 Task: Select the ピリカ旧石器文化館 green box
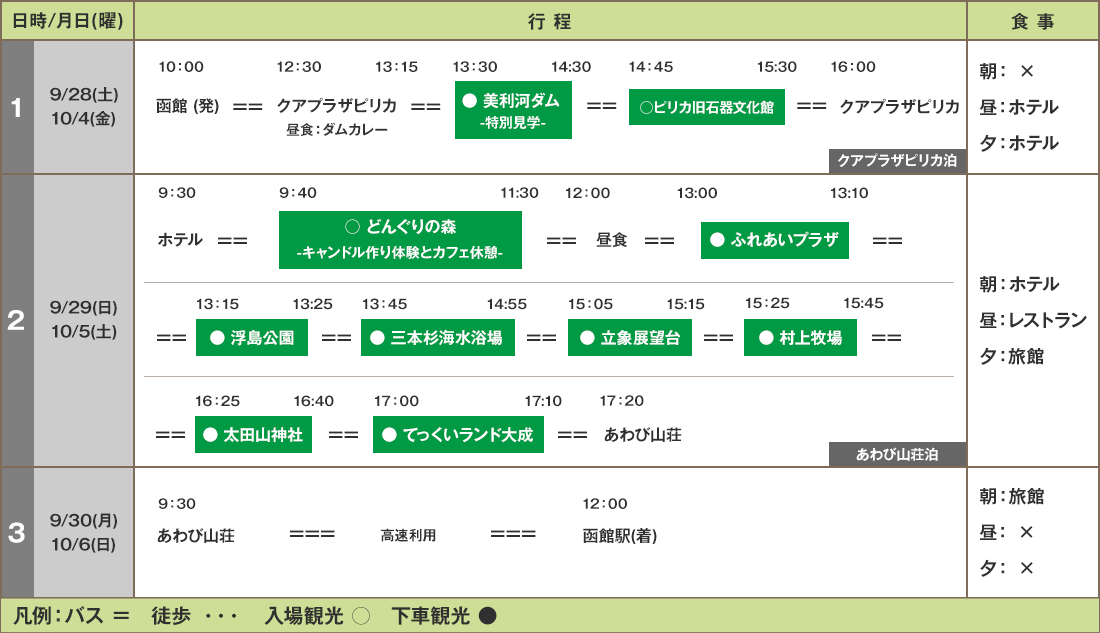706,107
